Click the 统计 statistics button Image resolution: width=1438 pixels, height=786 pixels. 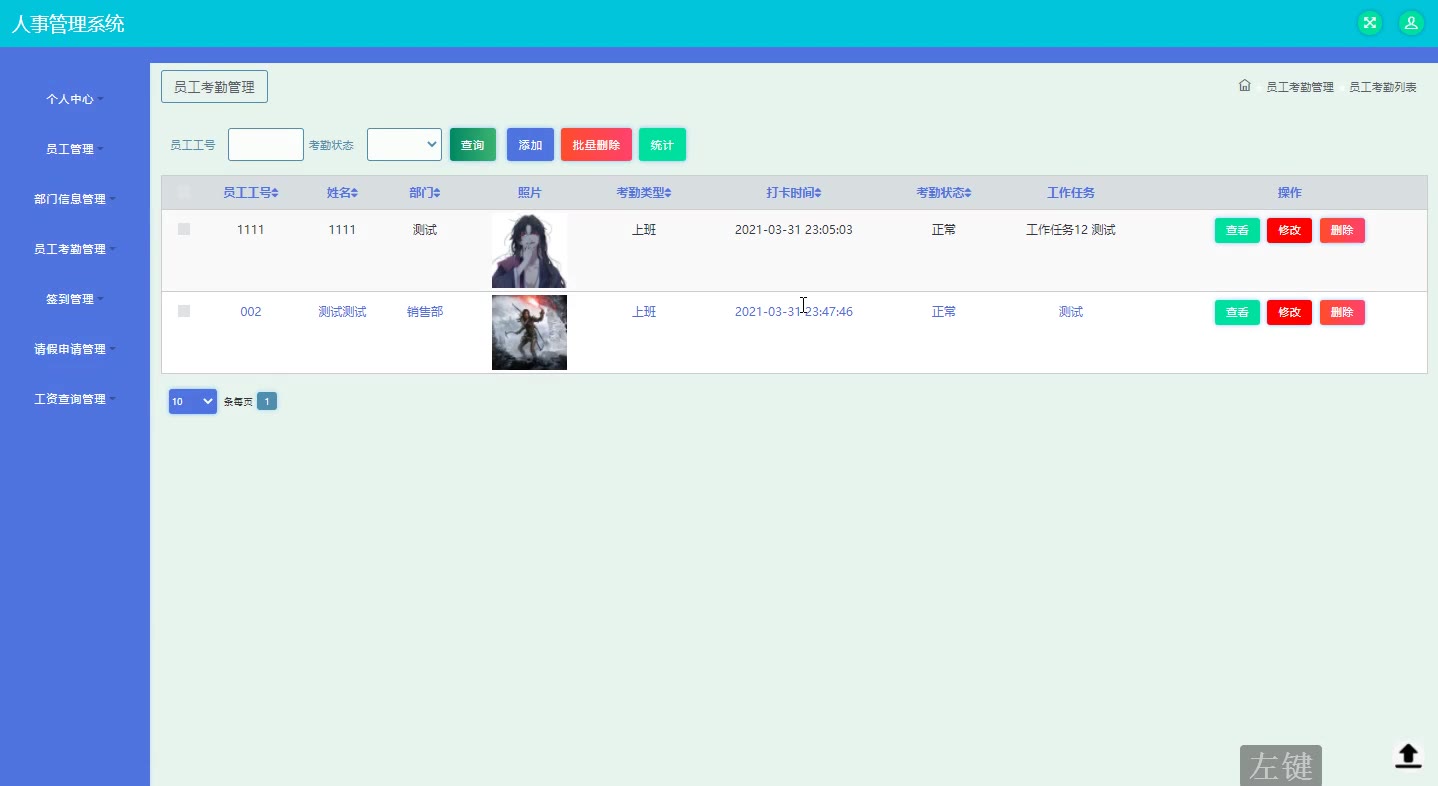[662, 145]
